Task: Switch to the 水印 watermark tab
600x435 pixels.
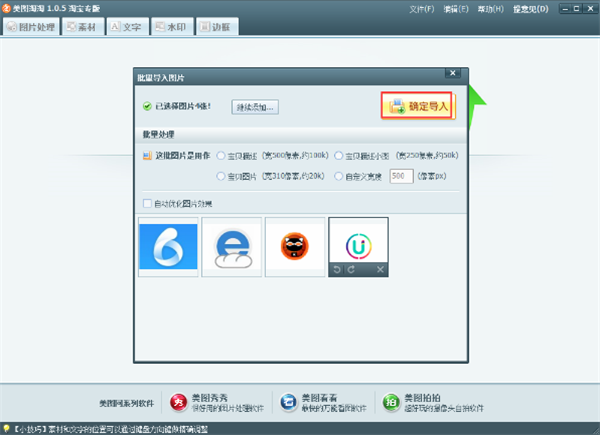Action: 173,26
